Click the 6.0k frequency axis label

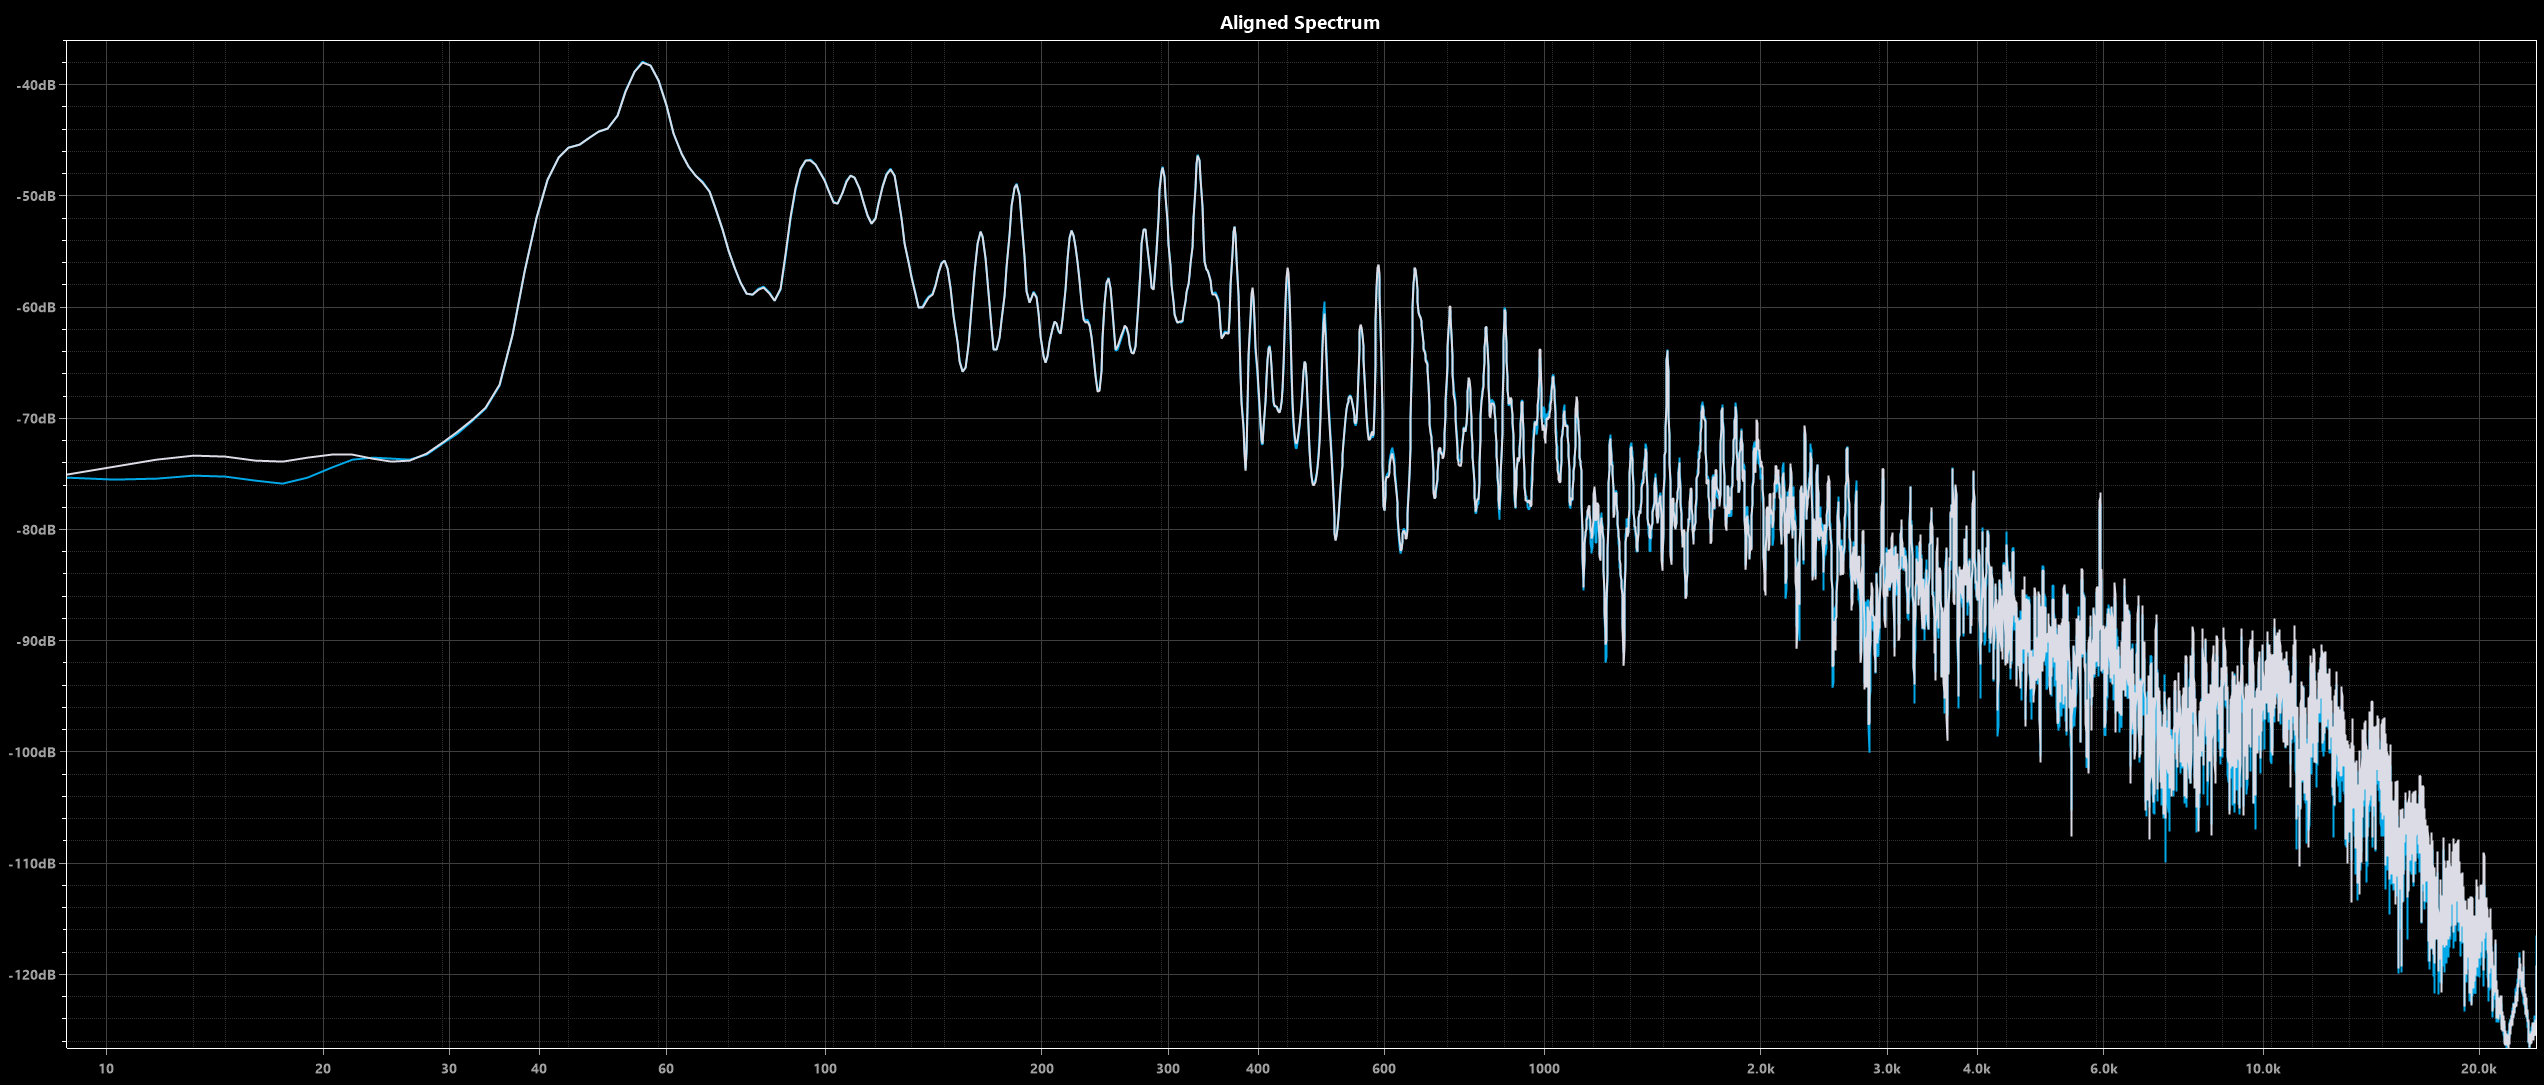coord(2104,1068)
